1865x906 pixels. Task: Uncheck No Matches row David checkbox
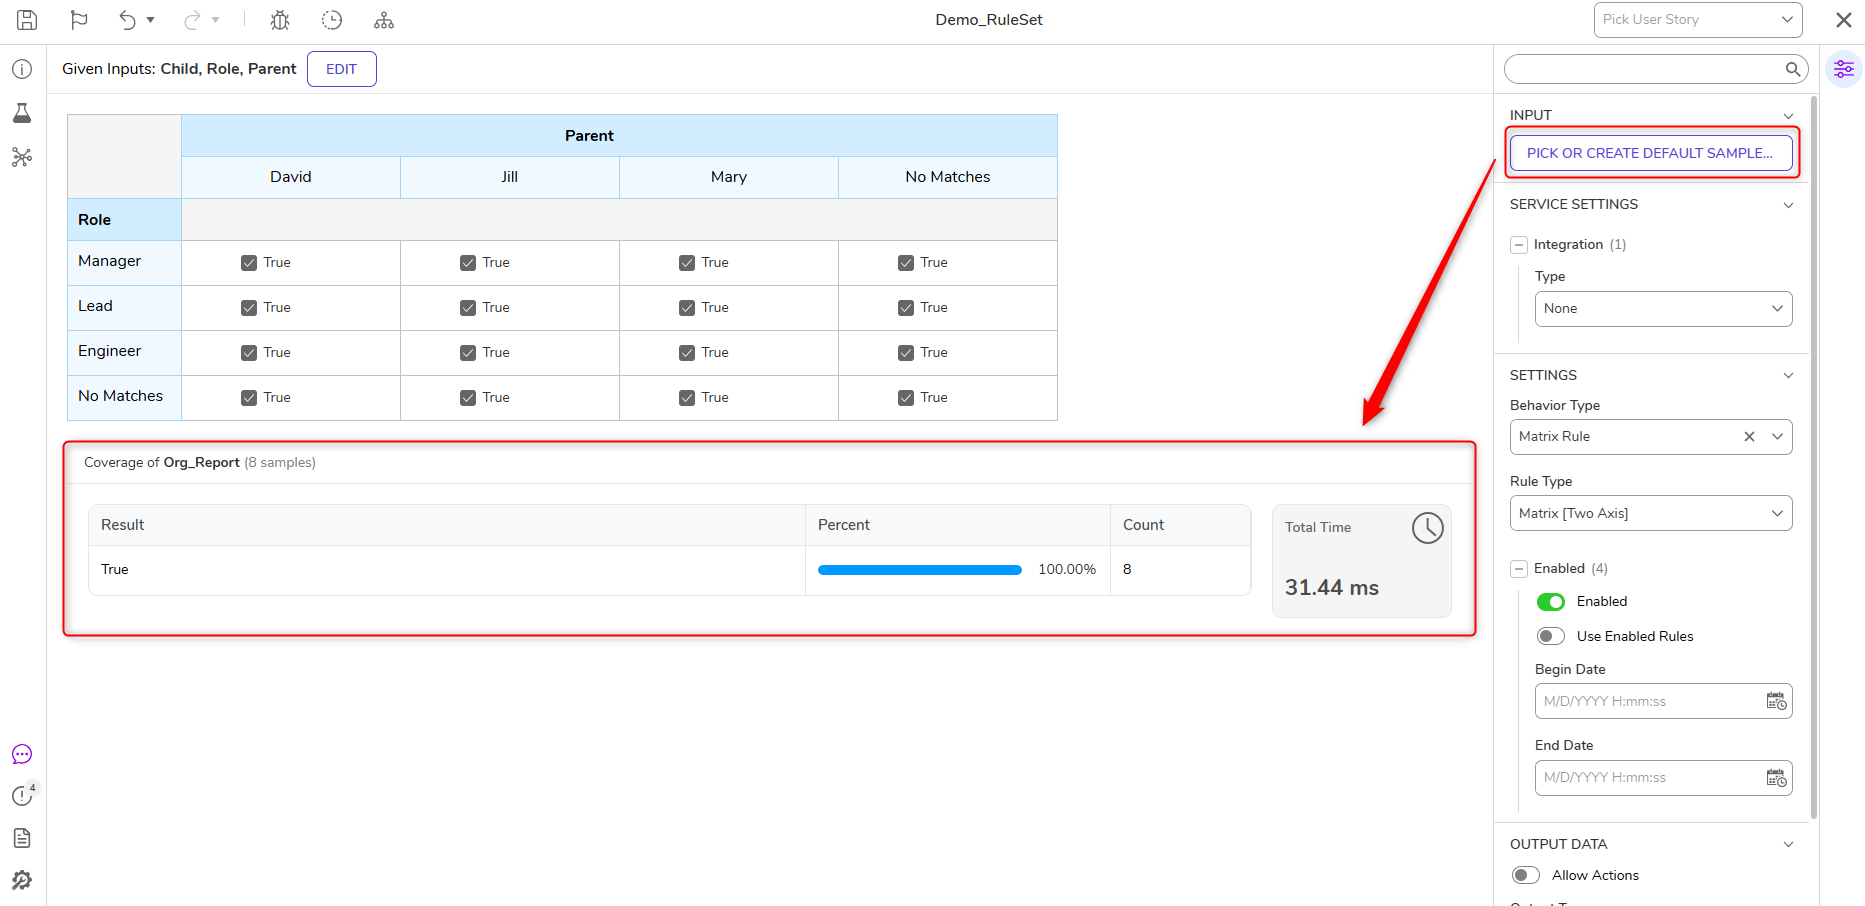point(249,398)
